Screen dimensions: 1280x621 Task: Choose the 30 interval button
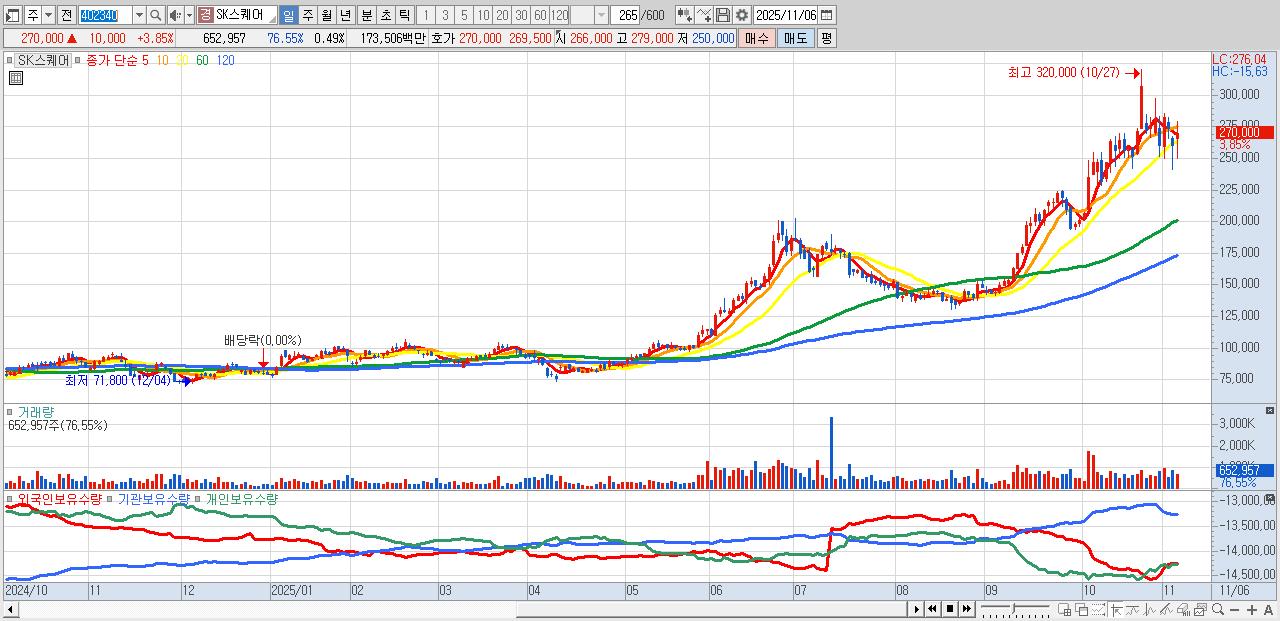pos(521,15)
